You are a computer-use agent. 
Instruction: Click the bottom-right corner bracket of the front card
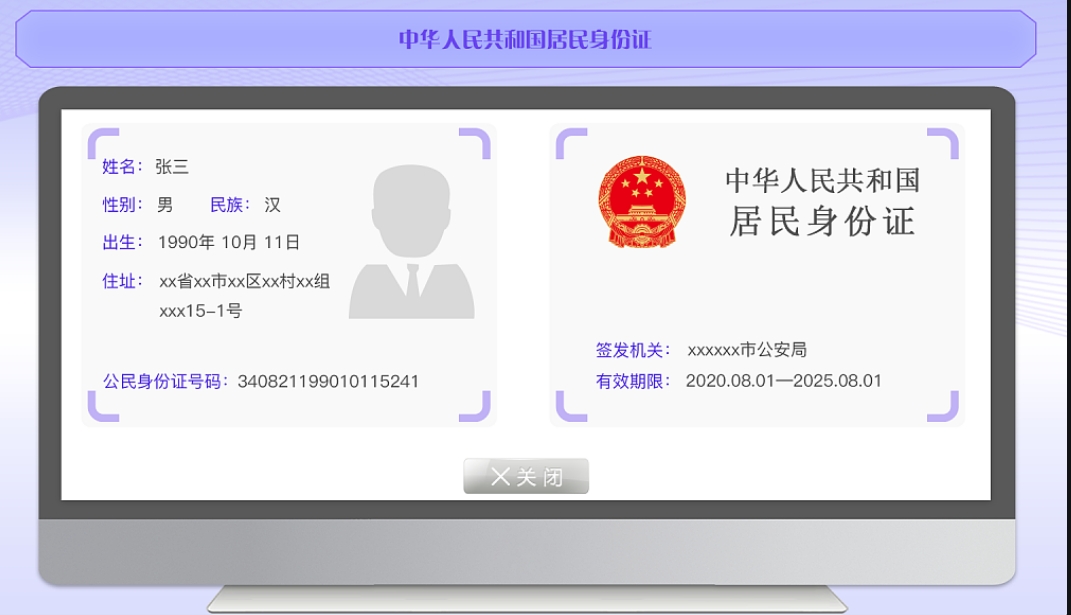[x=484, y=413]
